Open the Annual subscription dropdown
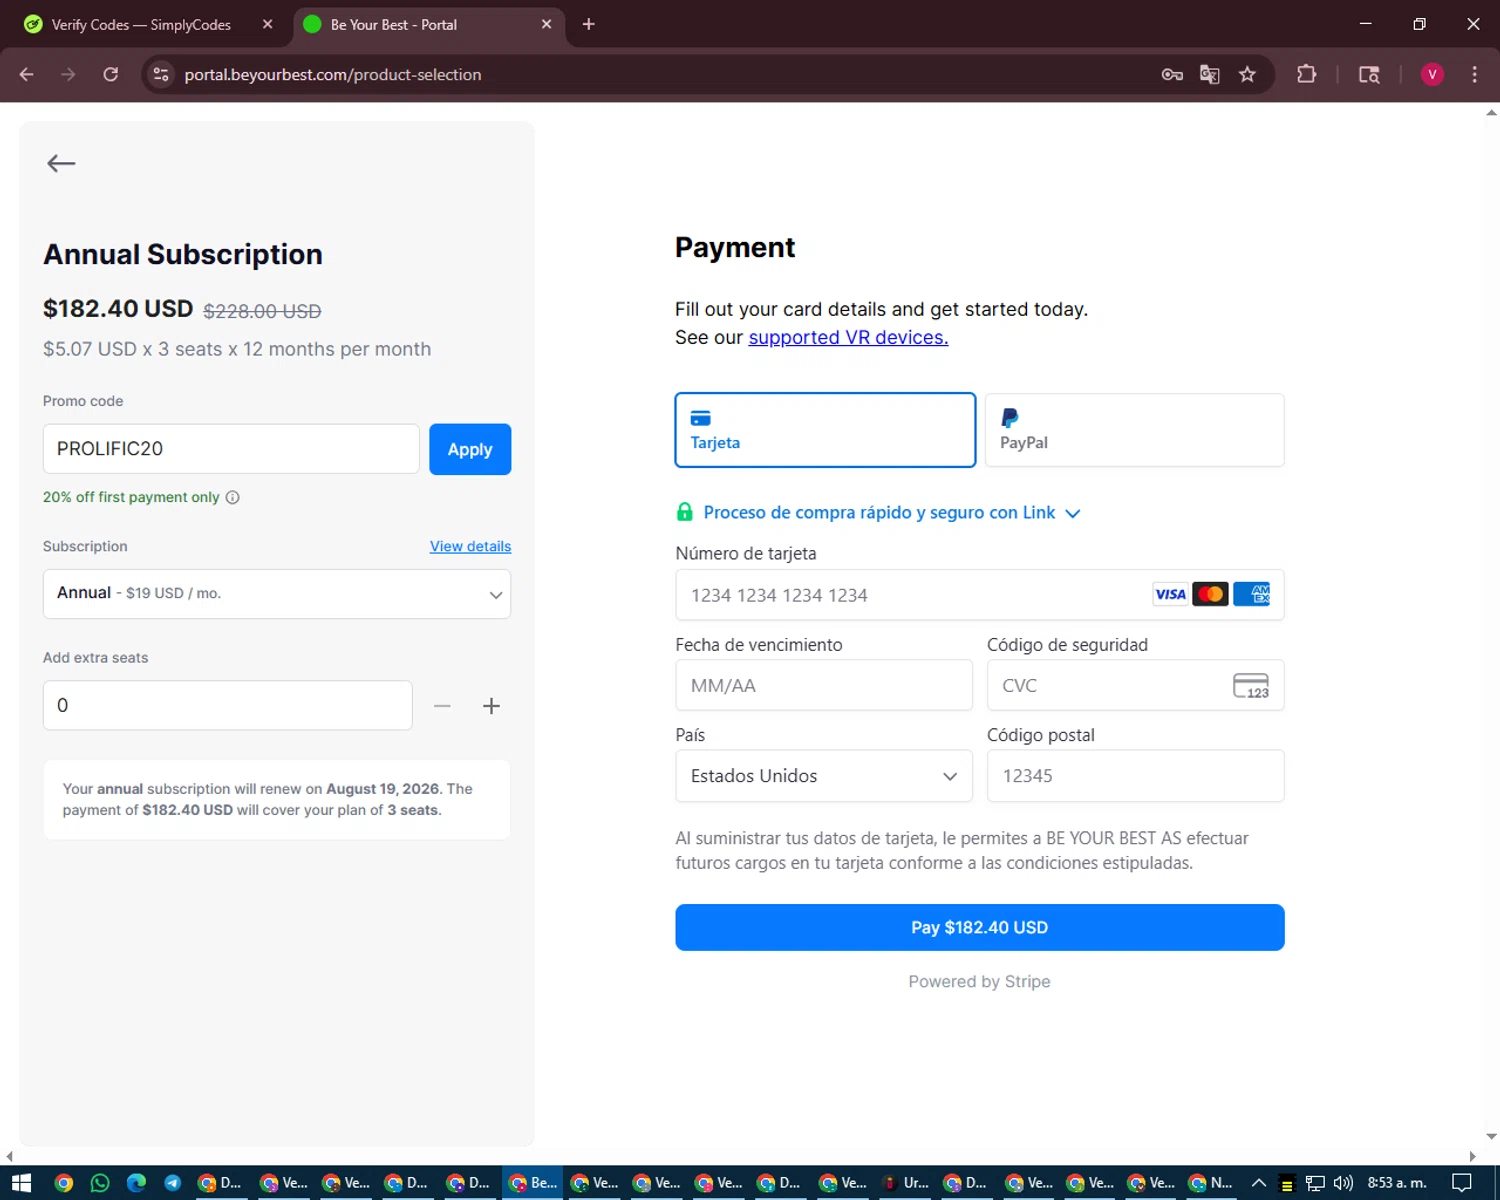Screen dimensions: 1500x1200 coord(277,594)
